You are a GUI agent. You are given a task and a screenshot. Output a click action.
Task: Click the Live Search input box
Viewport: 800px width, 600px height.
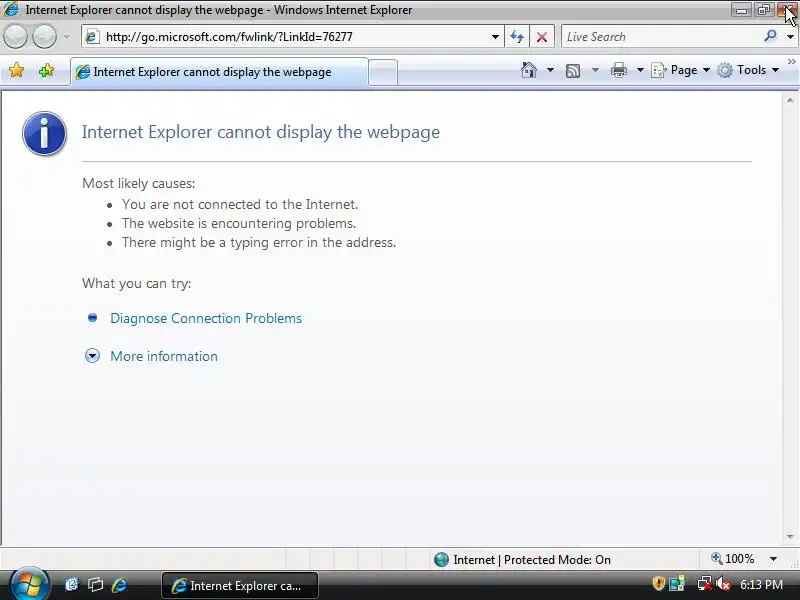click(661, 37)
